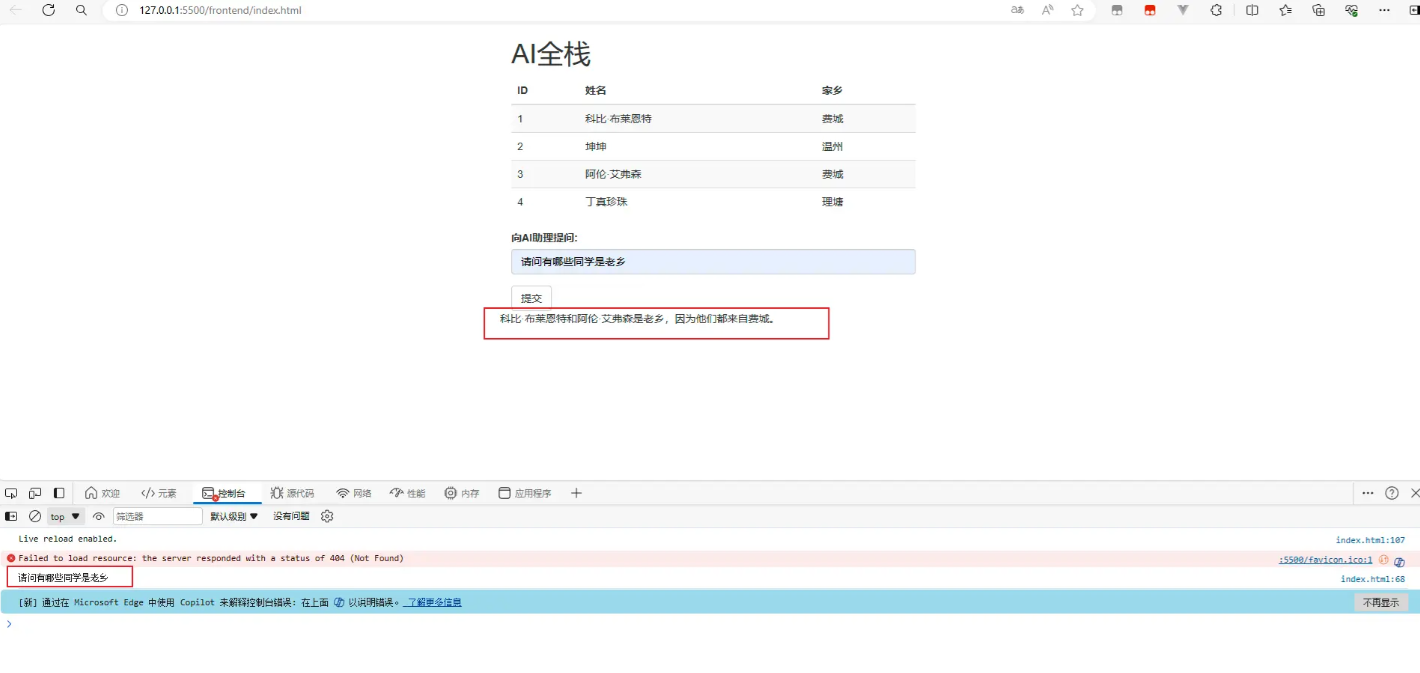Open the 默认级别 log level dropdown

tap(234, 517)
